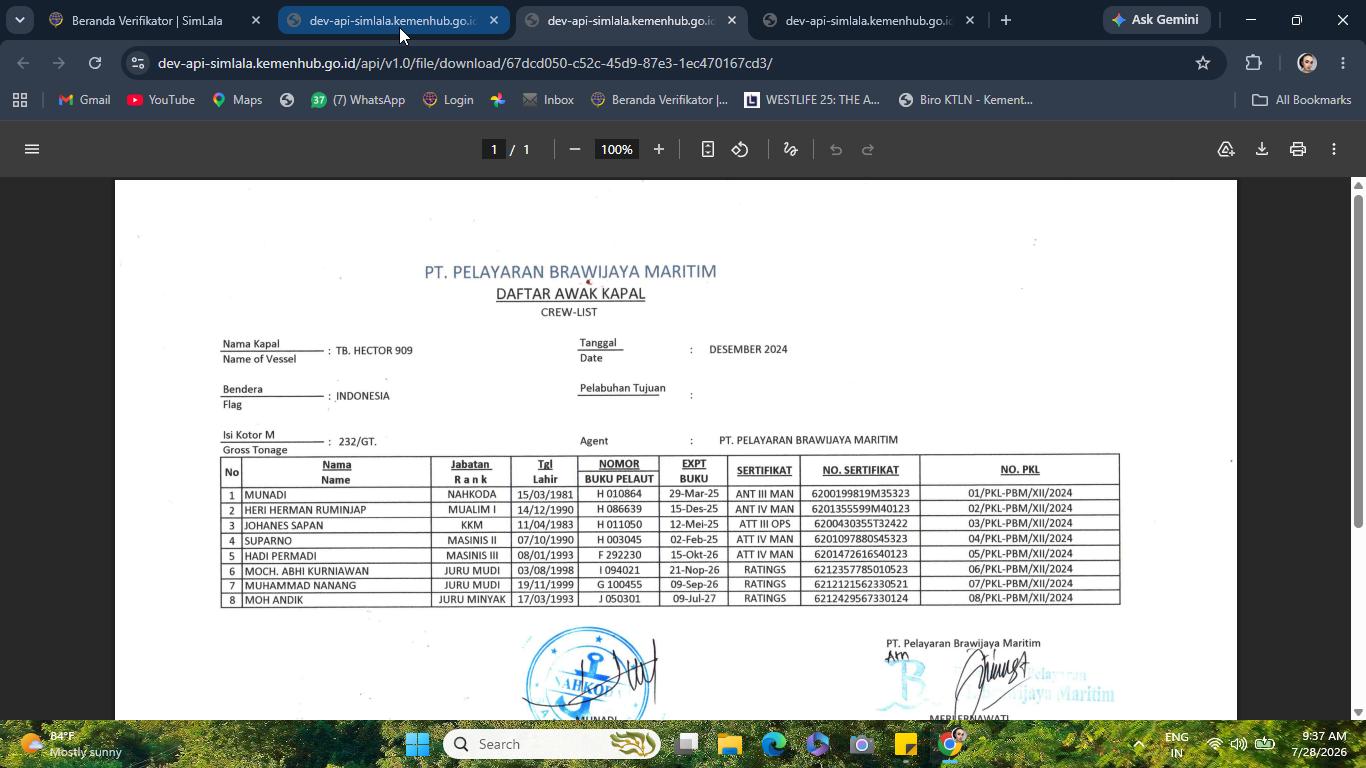The image size is (1366, 768).
Task: Open Sticky Notes from taskbar
Action: (906, 744)
